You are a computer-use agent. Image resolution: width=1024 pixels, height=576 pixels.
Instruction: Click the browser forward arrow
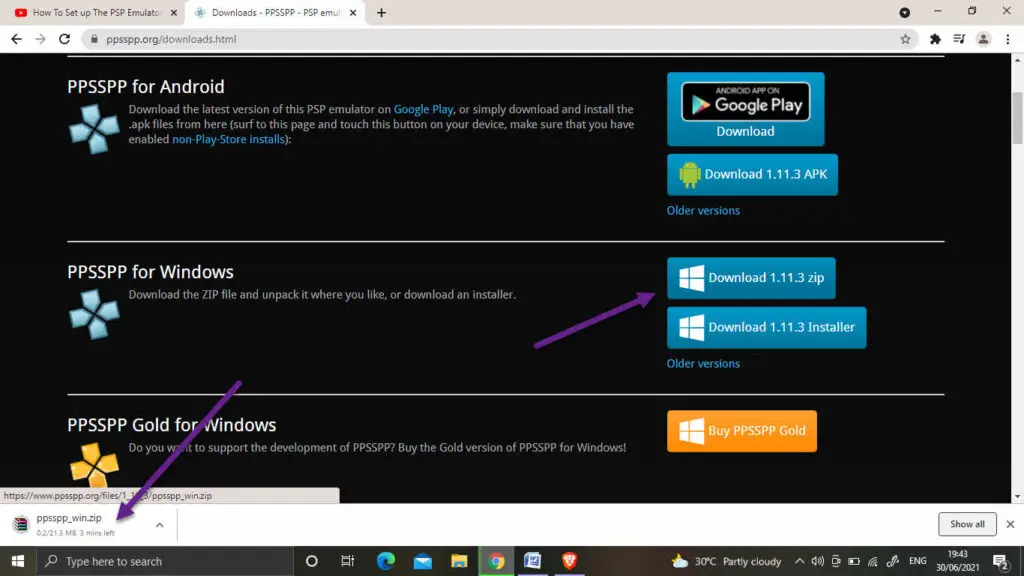40,39
